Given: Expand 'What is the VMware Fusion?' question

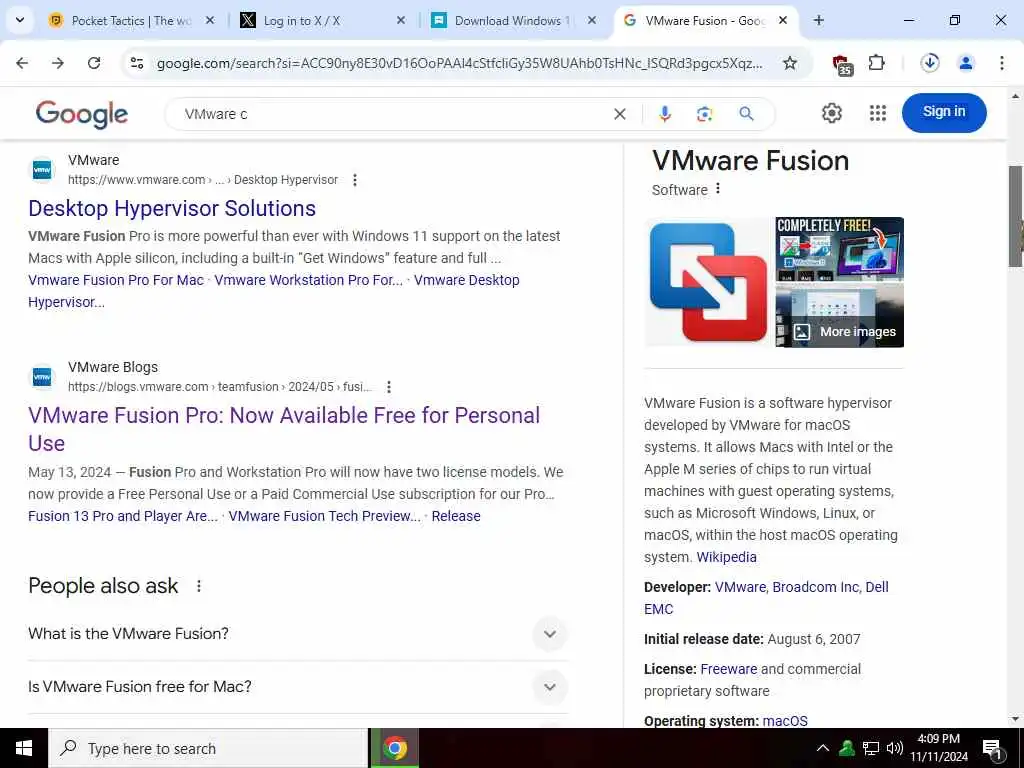Looking at the screenshot, I should (x=298, y=633).
